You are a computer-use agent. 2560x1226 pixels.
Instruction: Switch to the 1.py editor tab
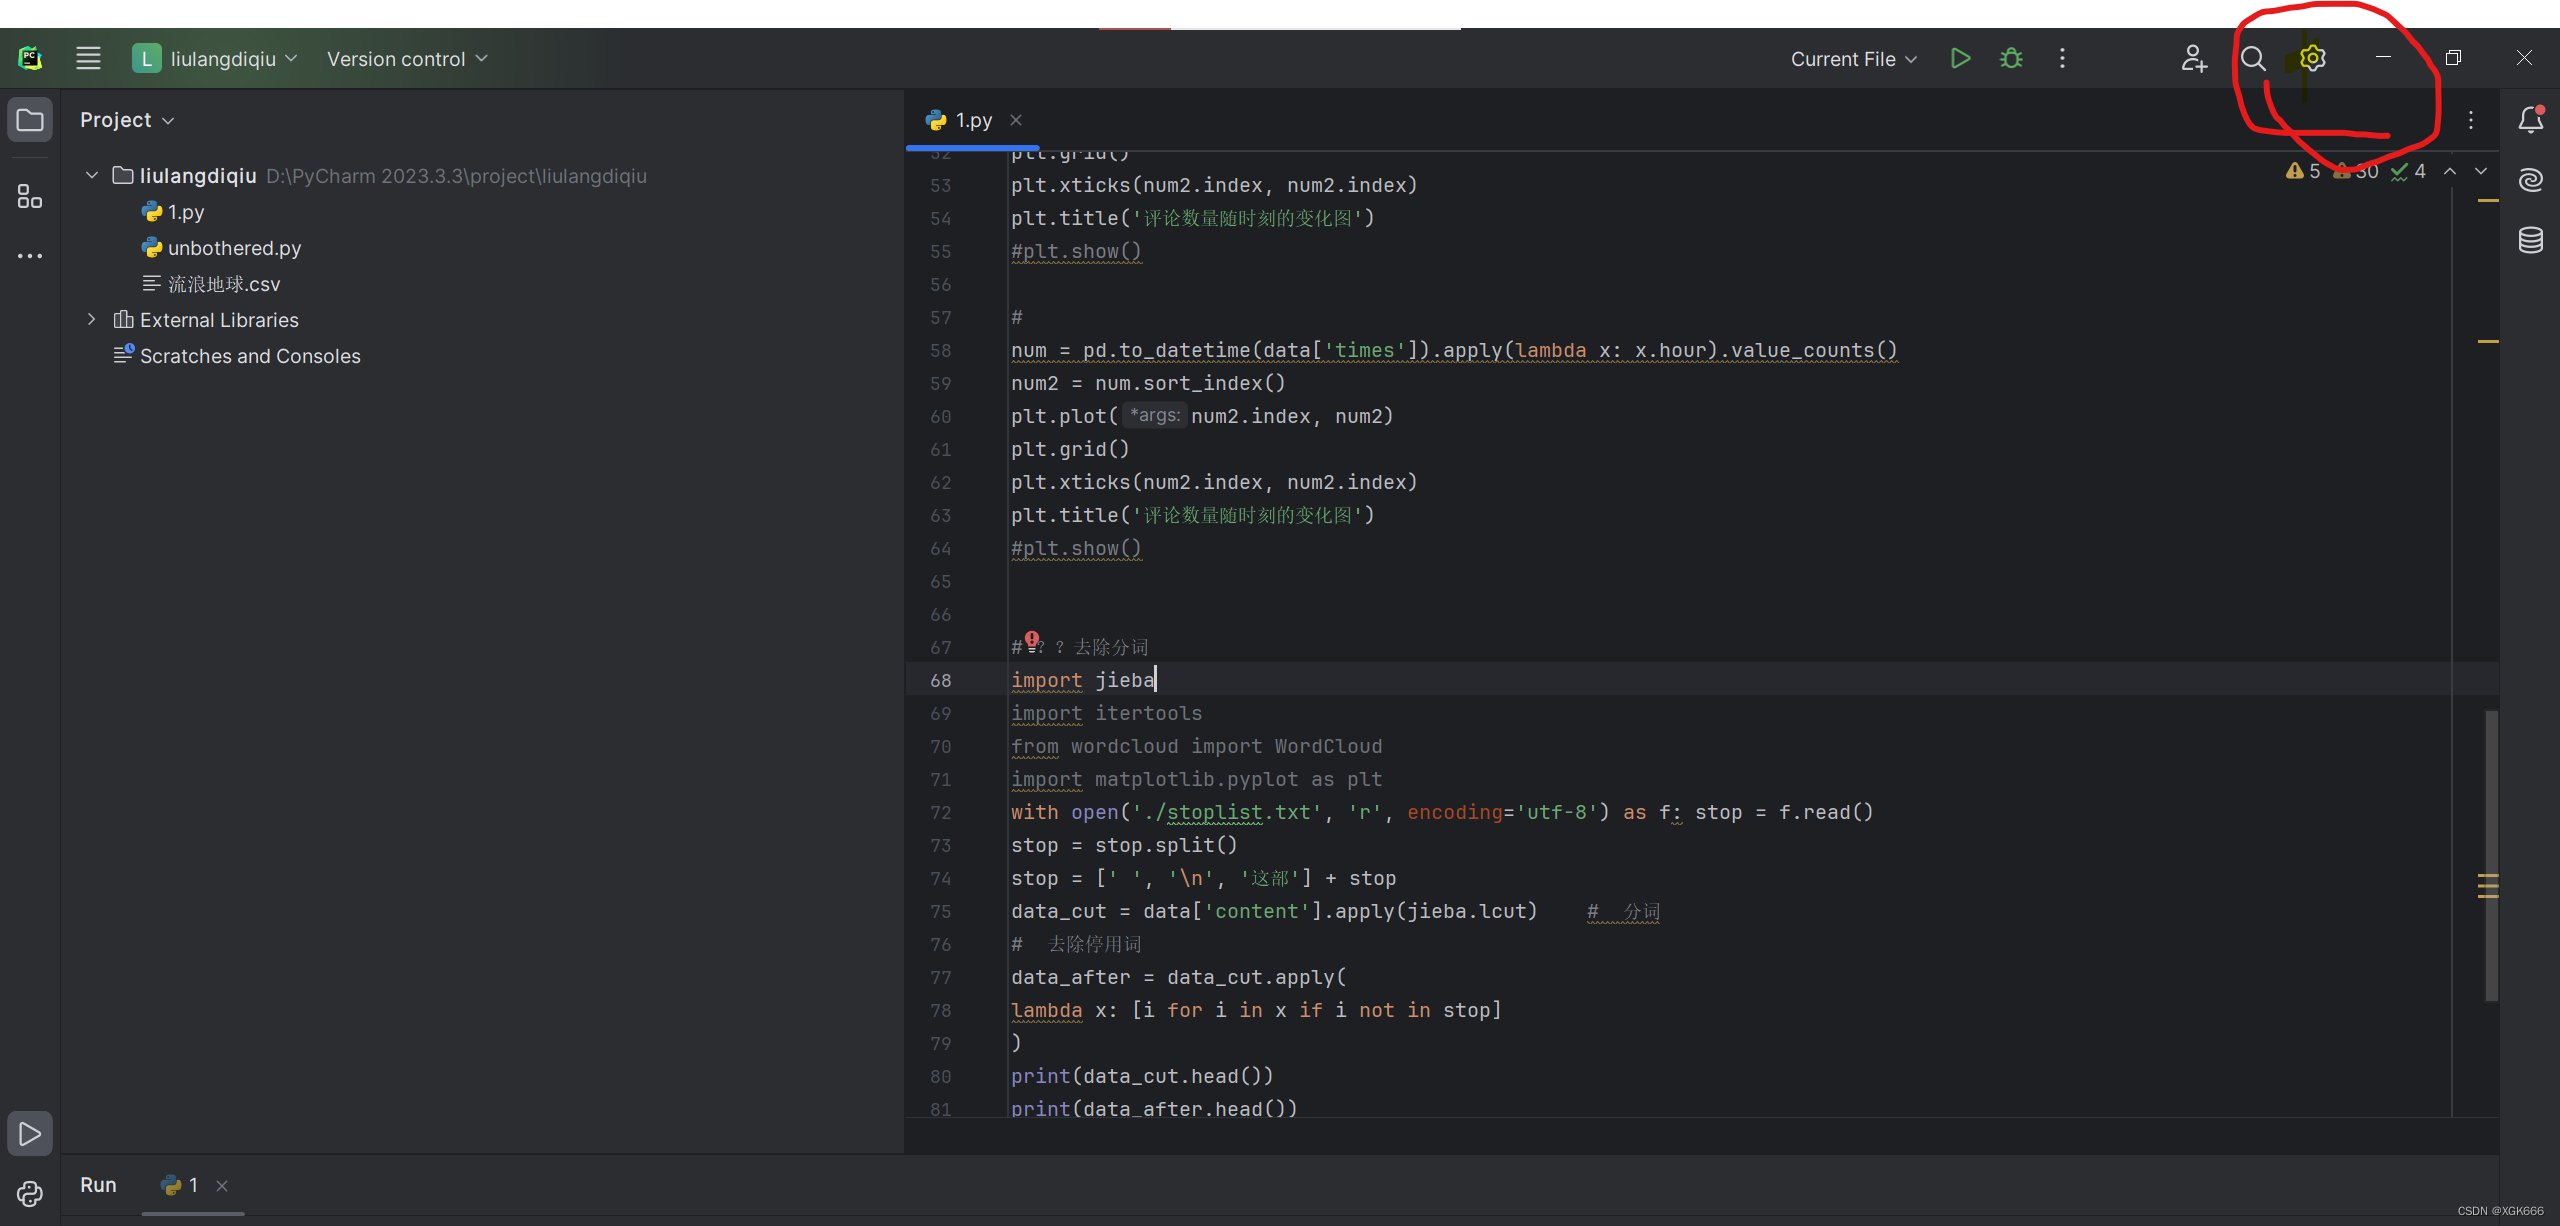click(972, 120)
